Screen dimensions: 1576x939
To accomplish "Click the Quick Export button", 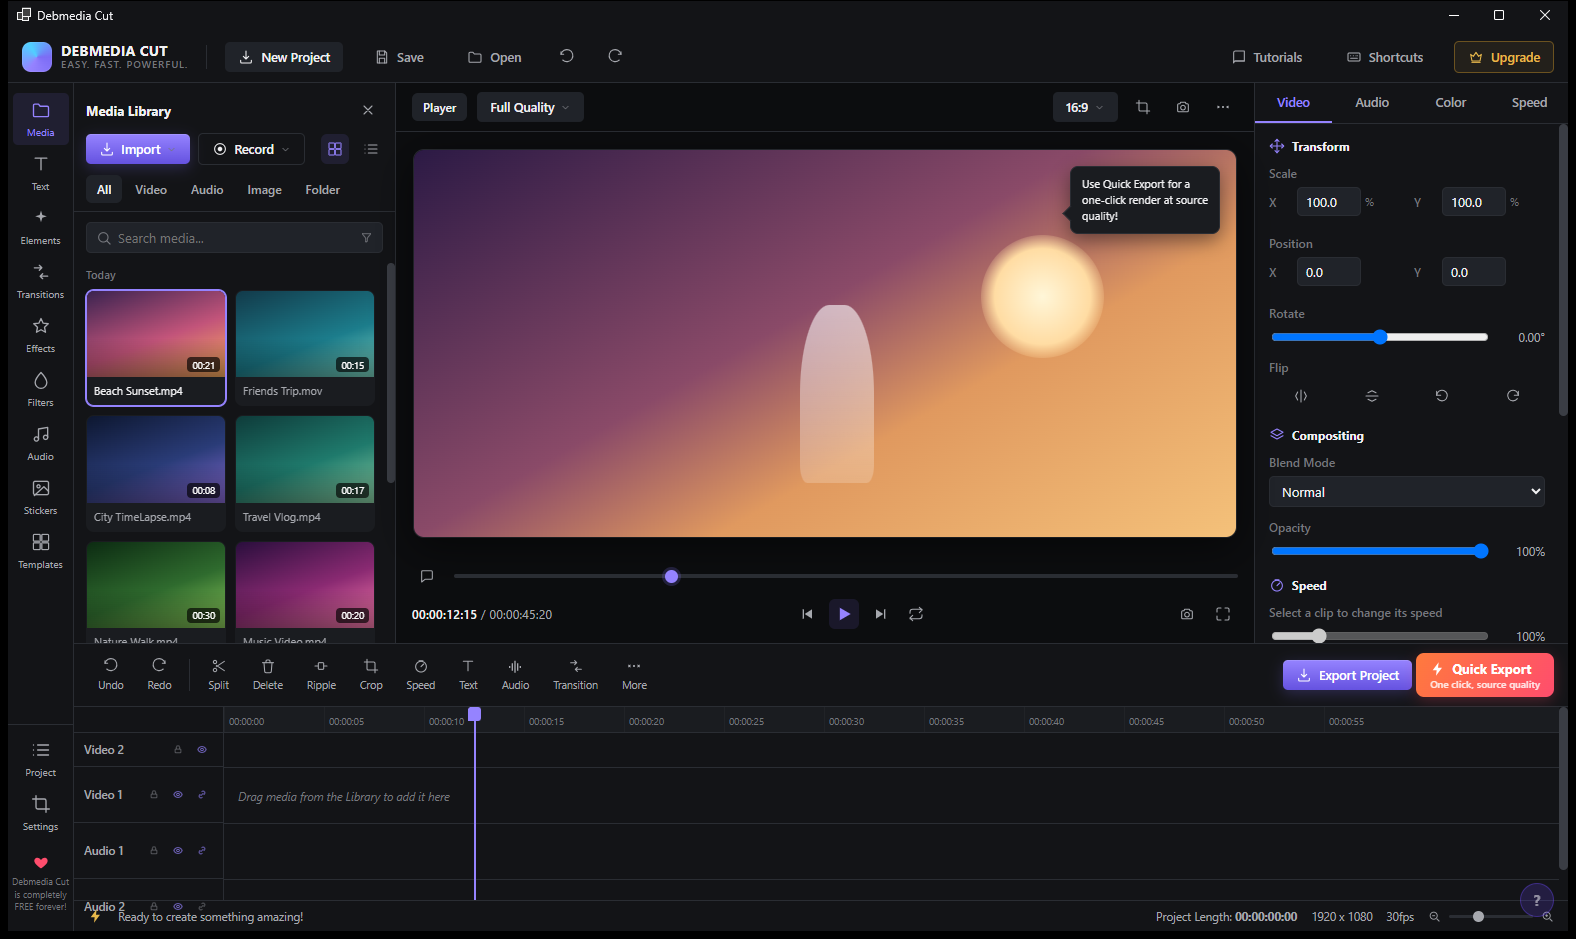I will coord(1485,675).
